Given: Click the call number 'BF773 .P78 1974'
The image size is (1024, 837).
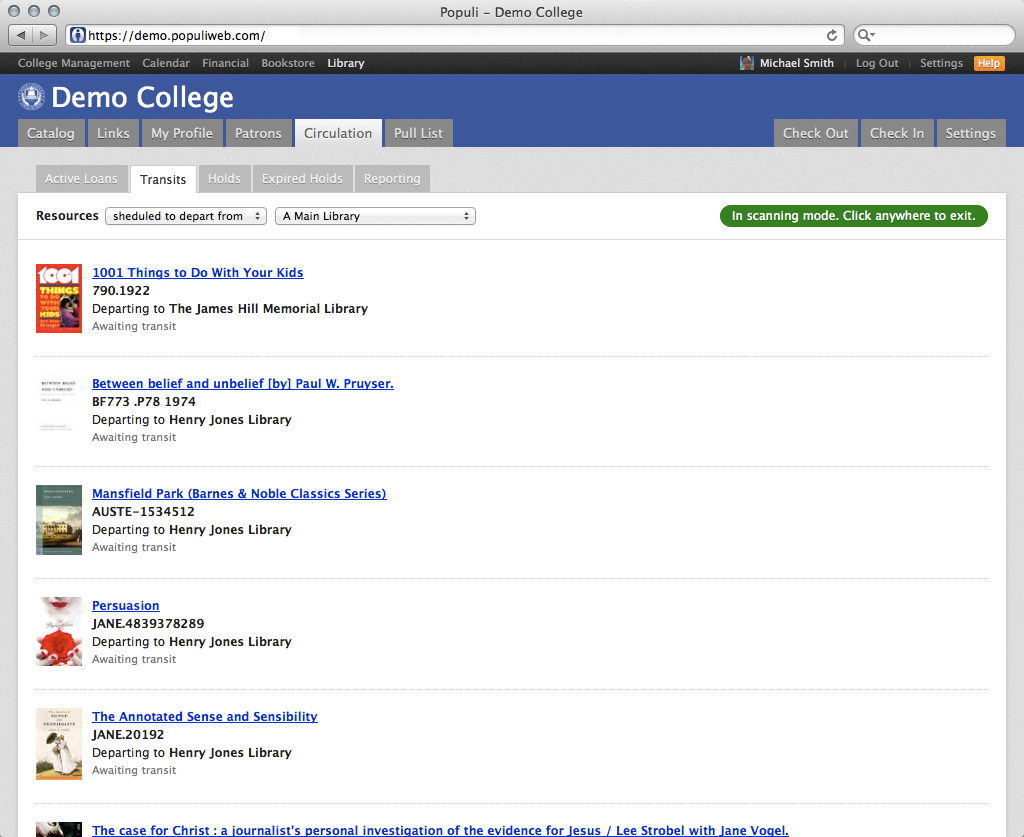Looking at the screenshot, I should (x=144, y=402).
